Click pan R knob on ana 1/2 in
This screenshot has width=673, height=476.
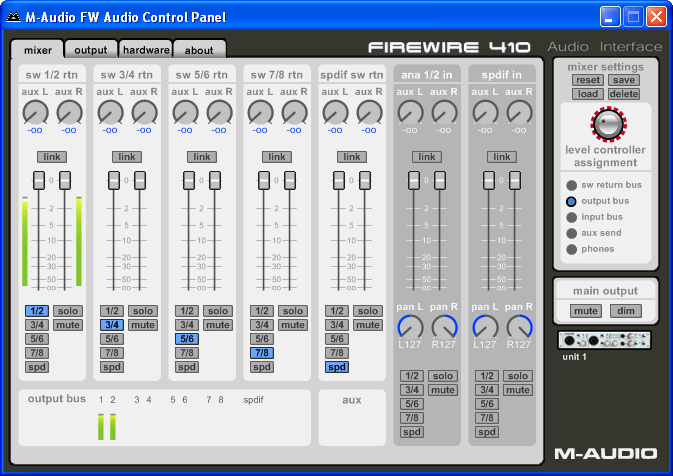[x=444, y=327]
